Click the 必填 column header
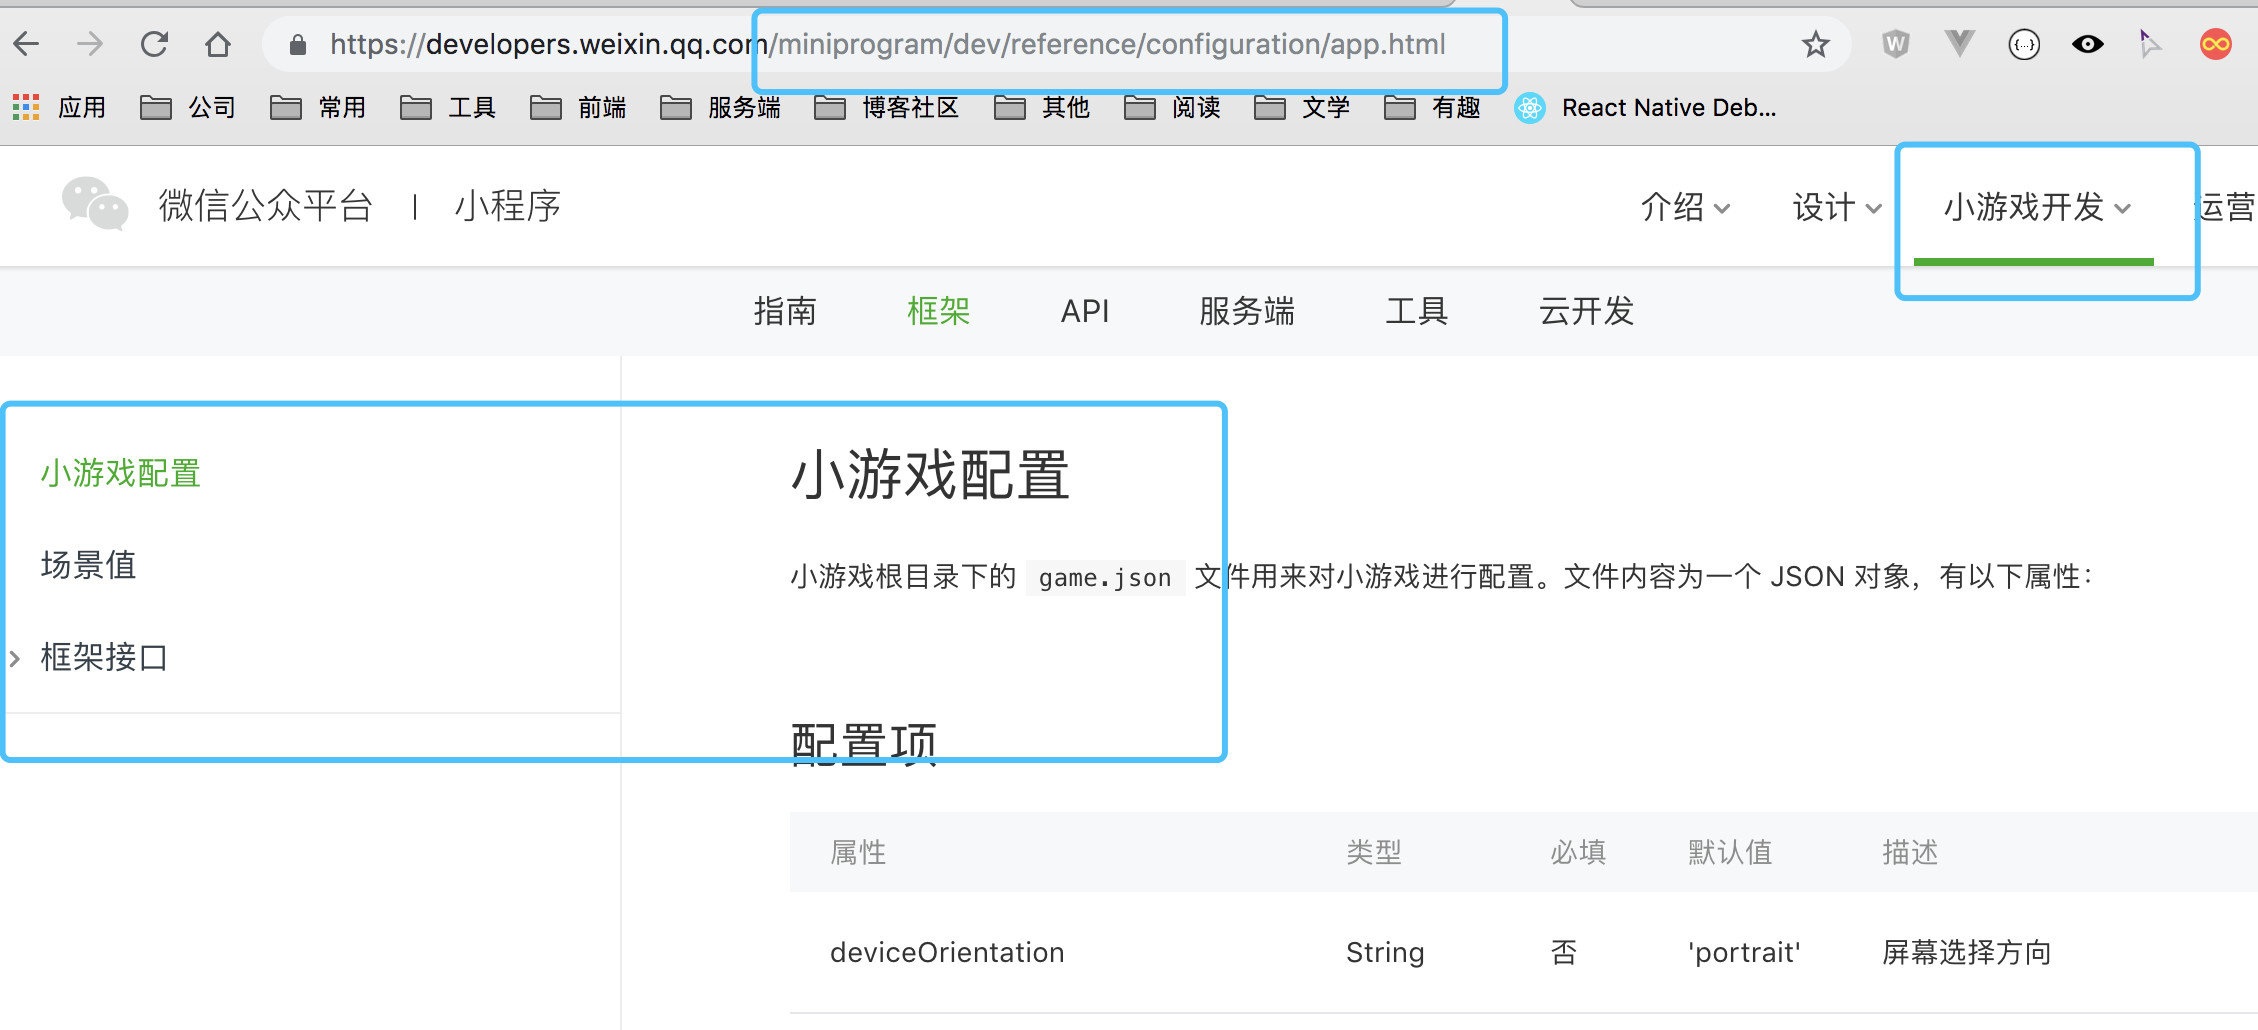Image resolution: width=2258 pixels, height=1030 pixels. (x=1578, y=852)
